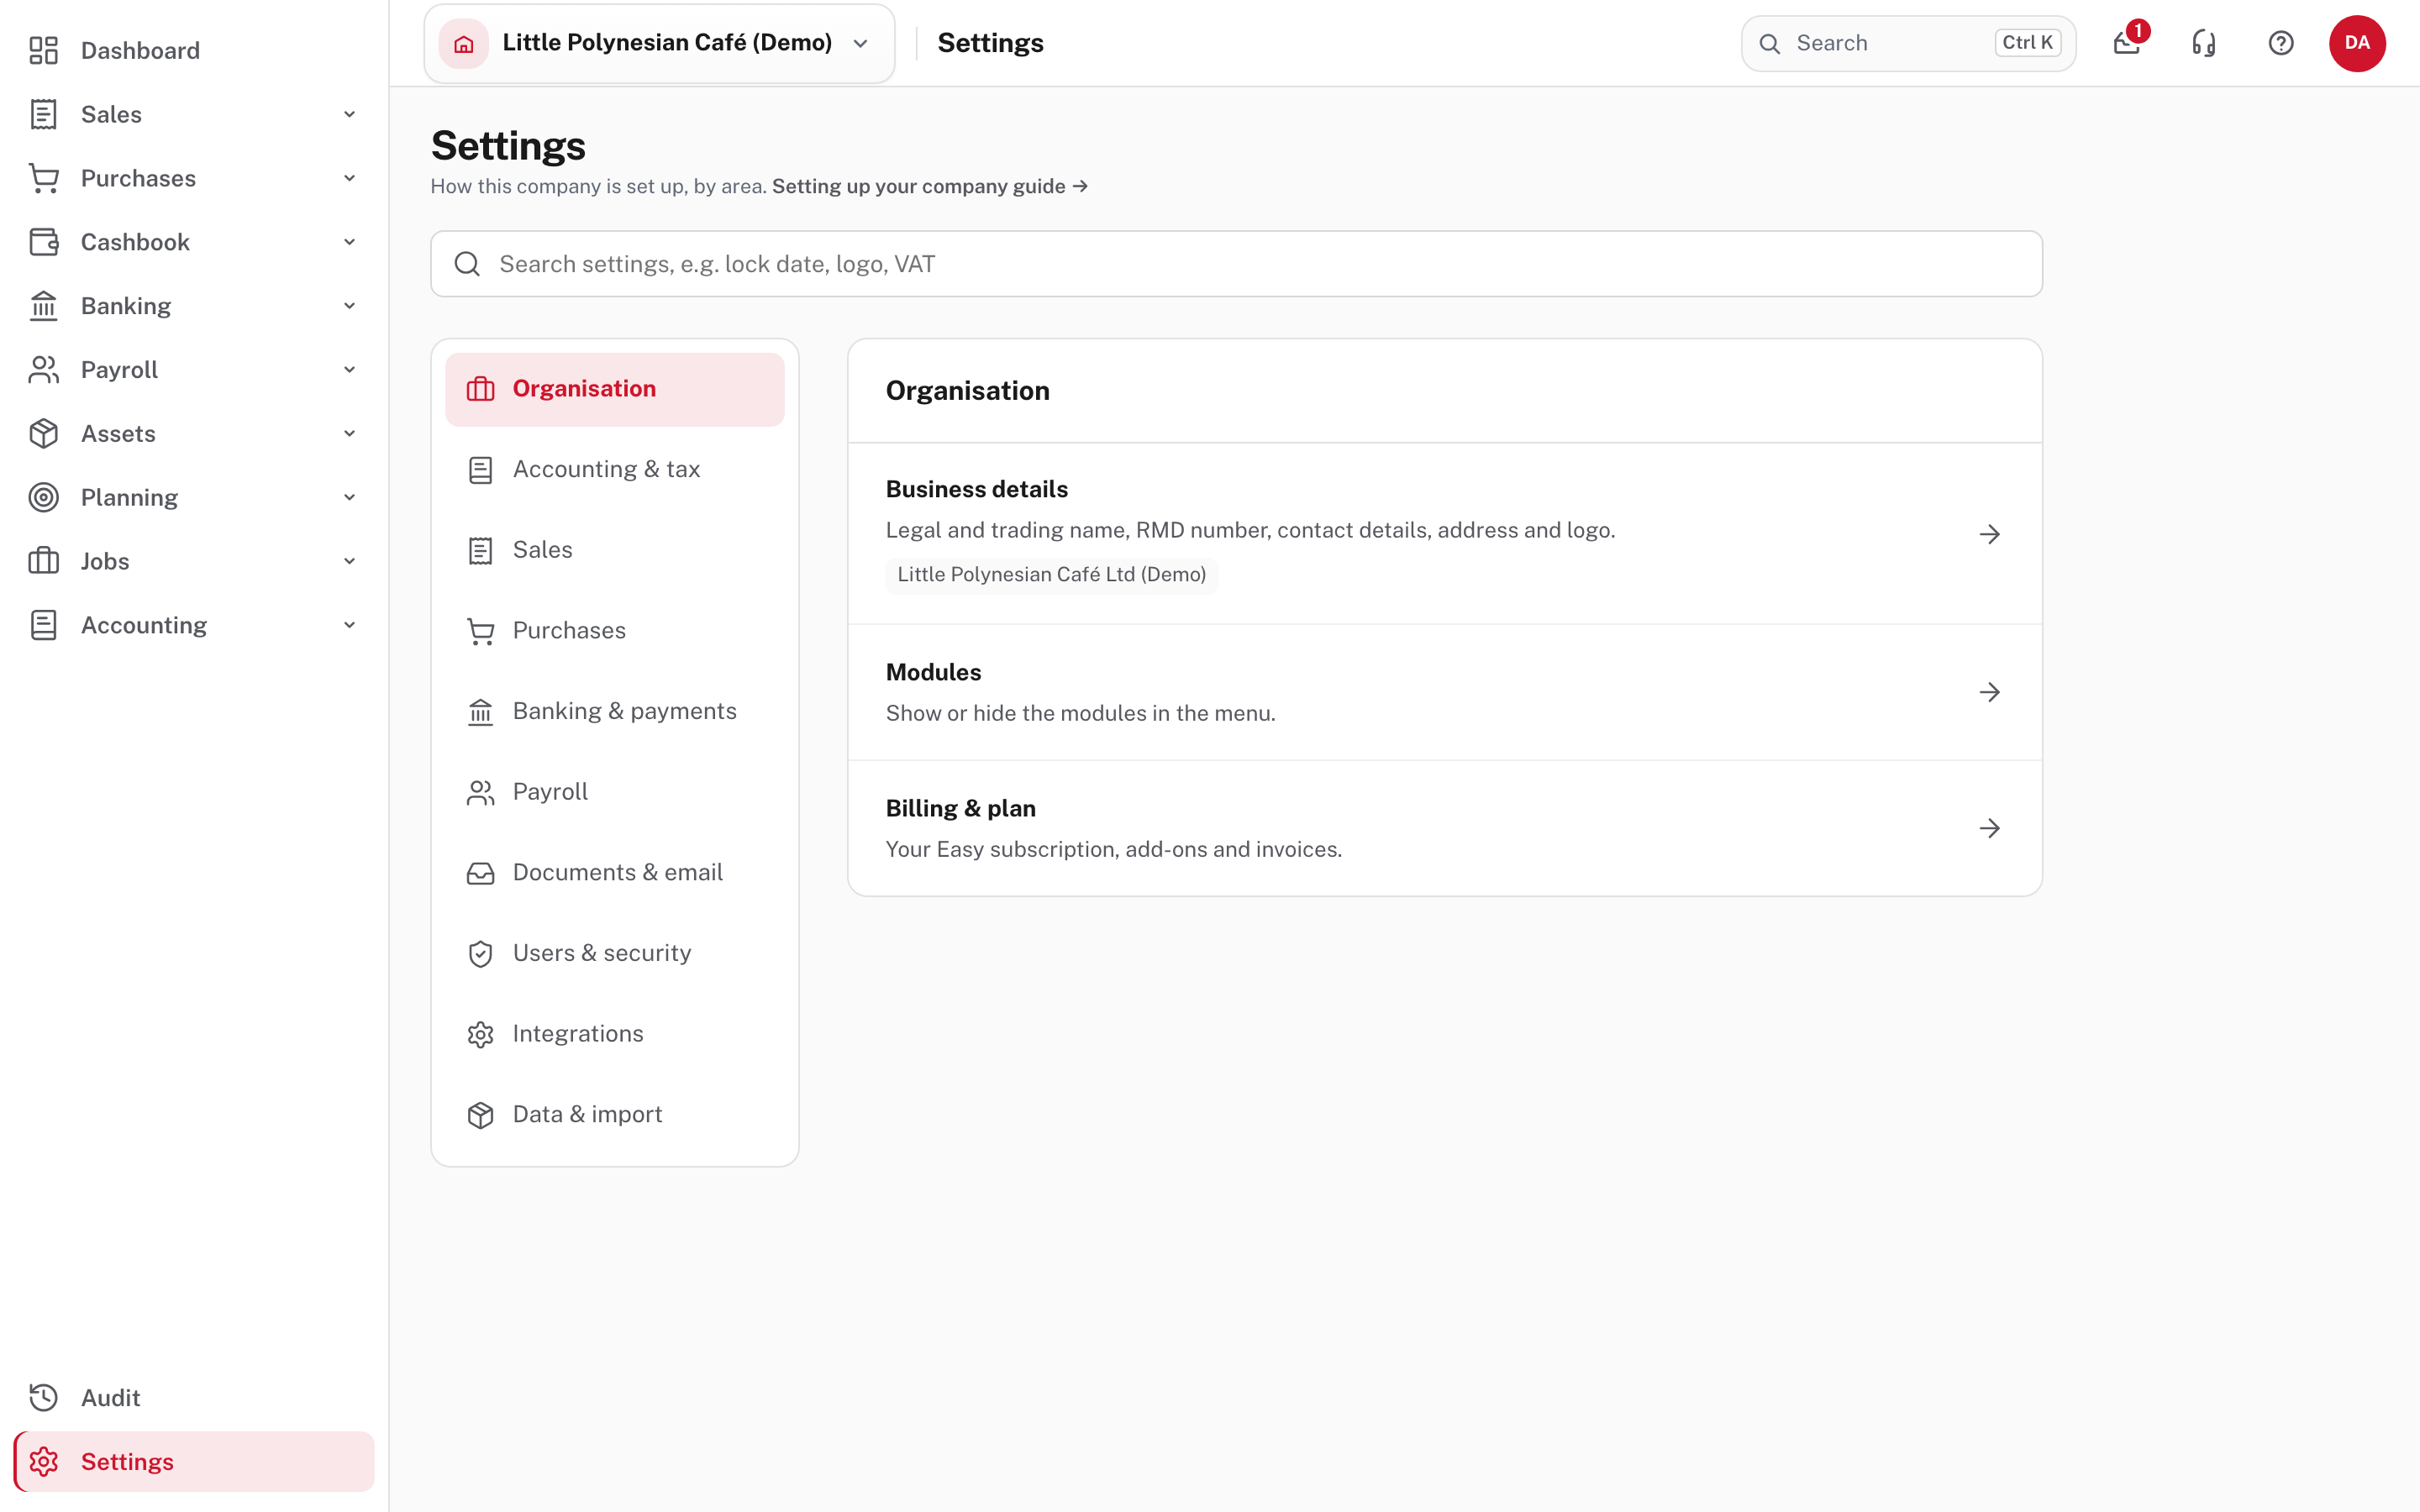Screen dimensions: 2420x1512
Task: Open the Setting up your company guide link
Action: pos(929,186)
